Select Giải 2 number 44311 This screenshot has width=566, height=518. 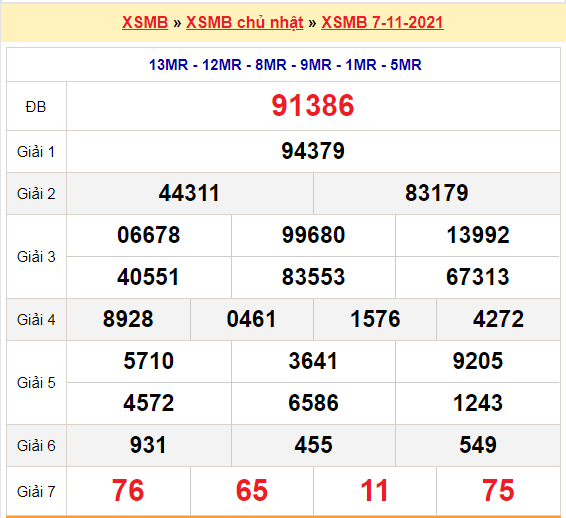189,193
